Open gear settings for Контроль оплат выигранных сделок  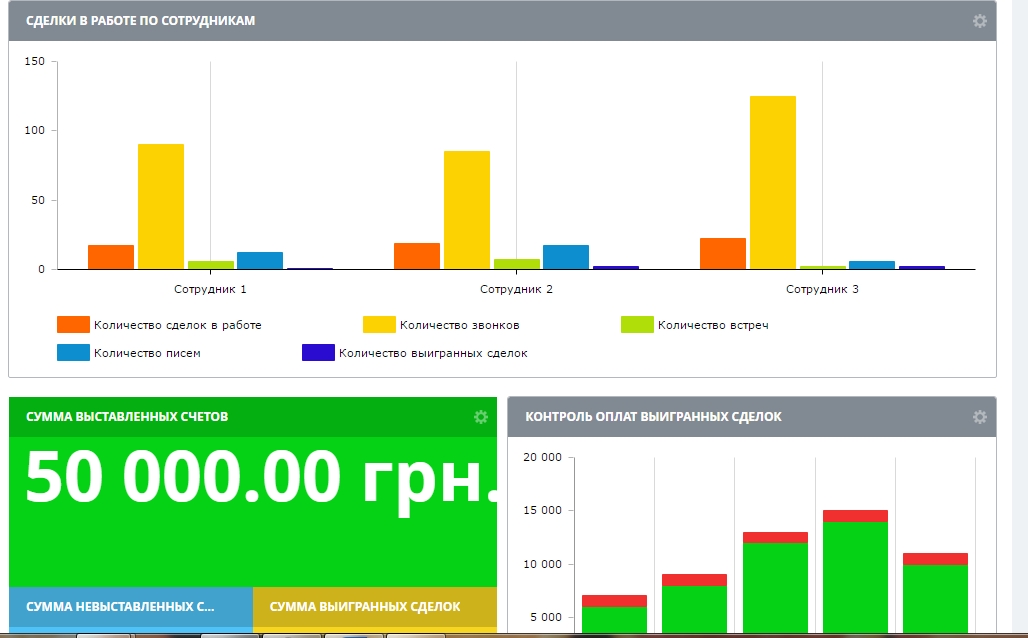click(x=979, y=417)
